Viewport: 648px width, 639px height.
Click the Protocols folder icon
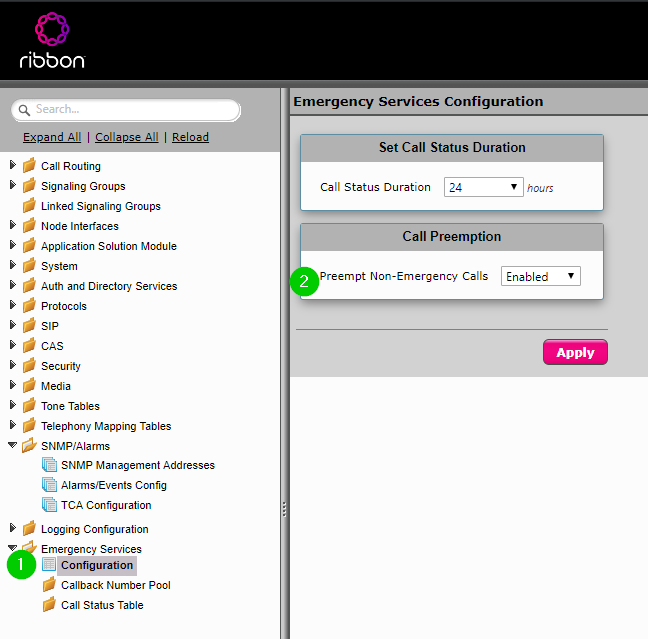[29, 305]
